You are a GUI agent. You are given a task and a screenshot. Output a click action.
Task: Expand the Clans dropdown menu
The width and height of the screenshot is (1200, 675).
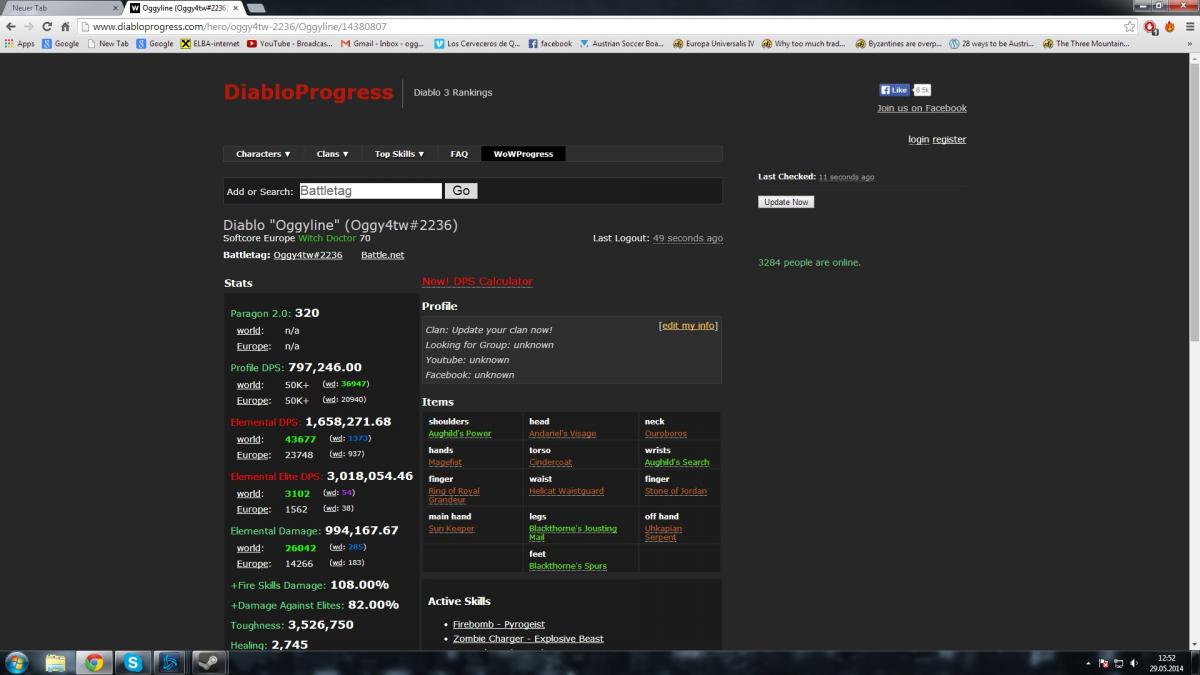point(333,154)
